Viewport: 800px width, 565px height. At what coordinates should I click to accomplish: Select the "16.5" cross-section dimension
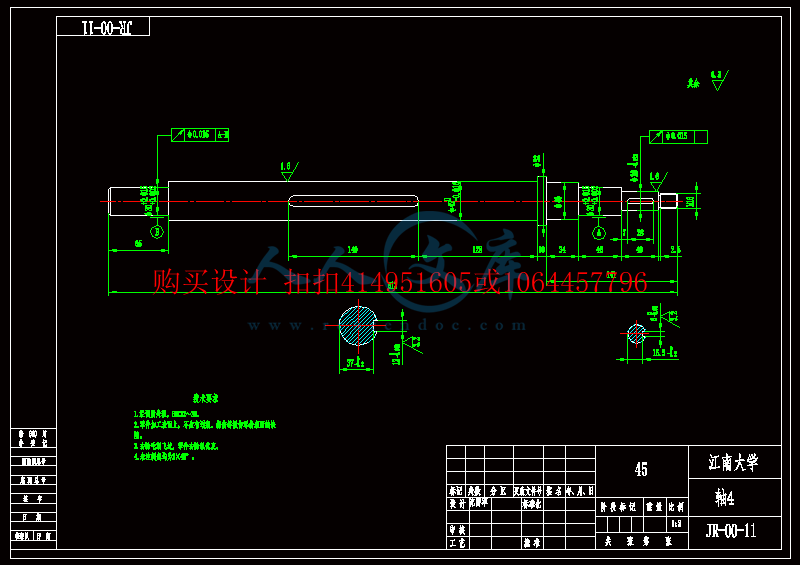(665, 352)
